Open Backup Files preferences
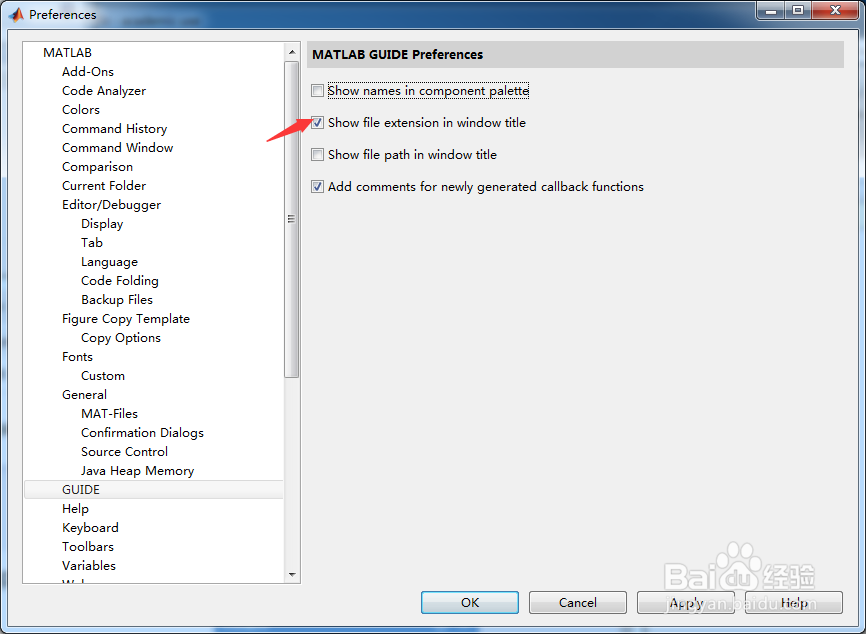Viewport: 866px width, 634px height. click(x=117, y=300)
